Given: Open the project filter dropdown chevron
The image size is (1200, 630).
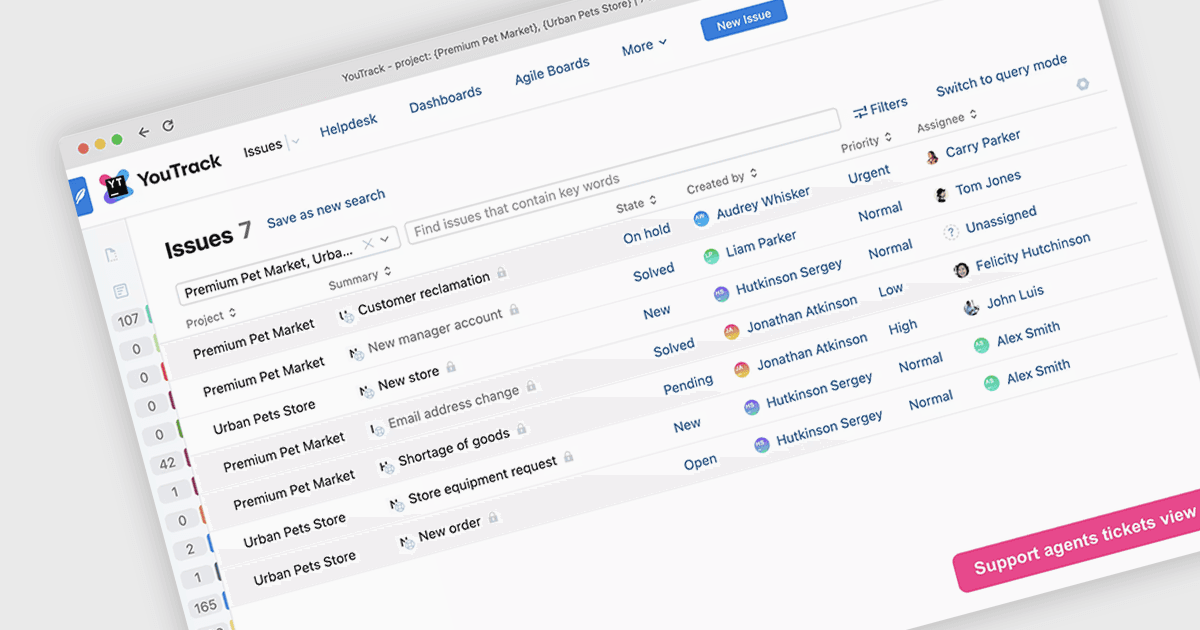Looking at the screenshot, I should coord(385,239).
